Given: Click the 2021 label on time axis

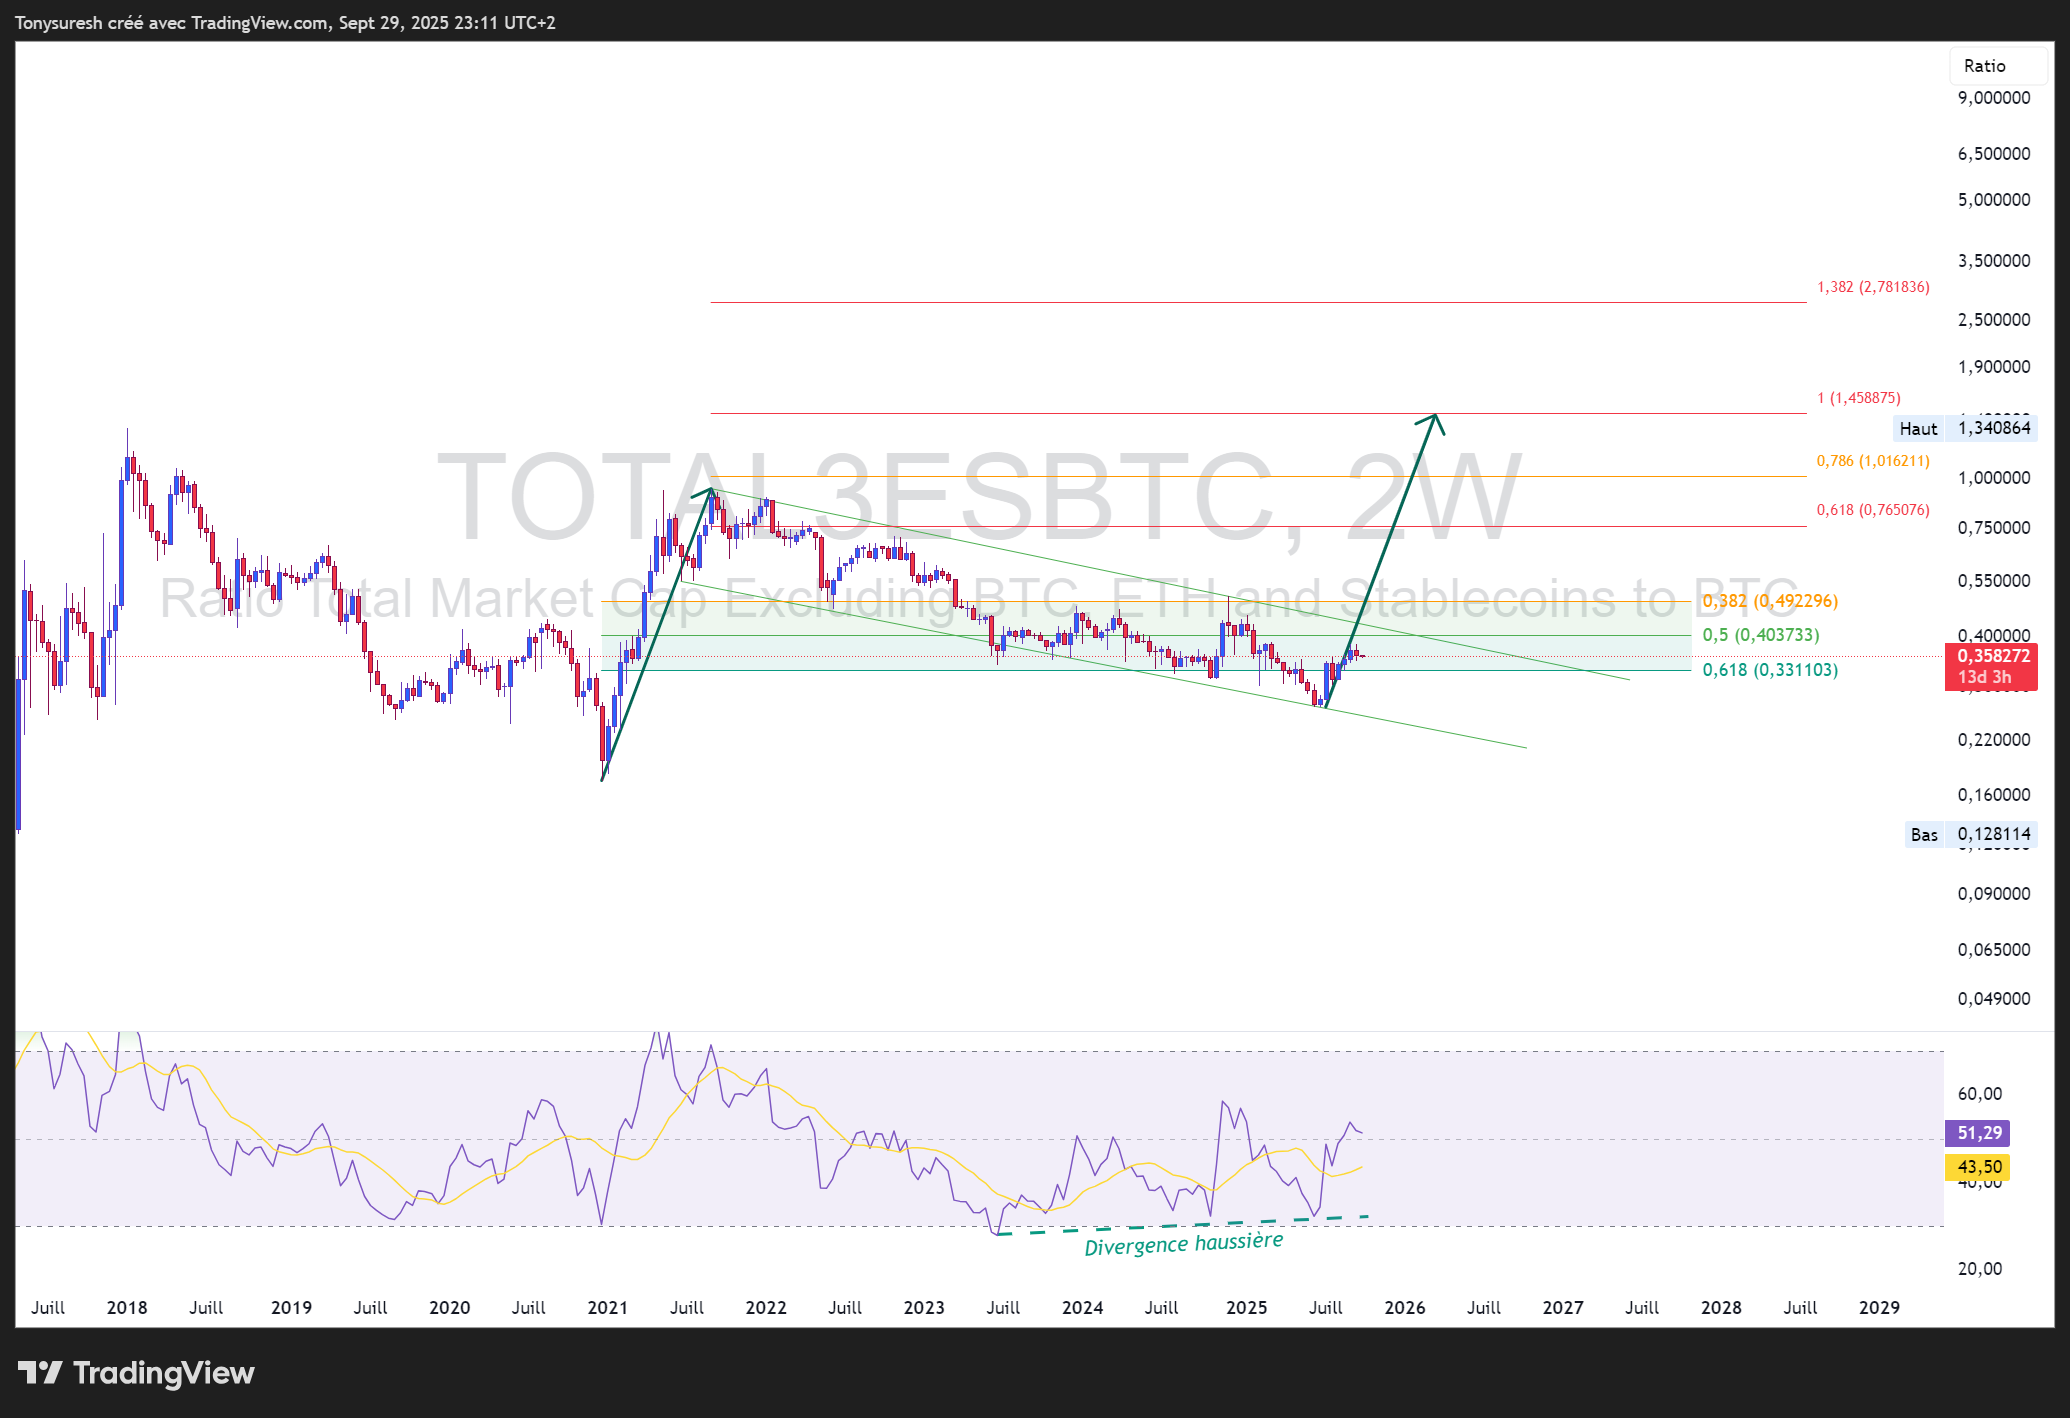Looking at the screenshot, I should coord(607,1307).
